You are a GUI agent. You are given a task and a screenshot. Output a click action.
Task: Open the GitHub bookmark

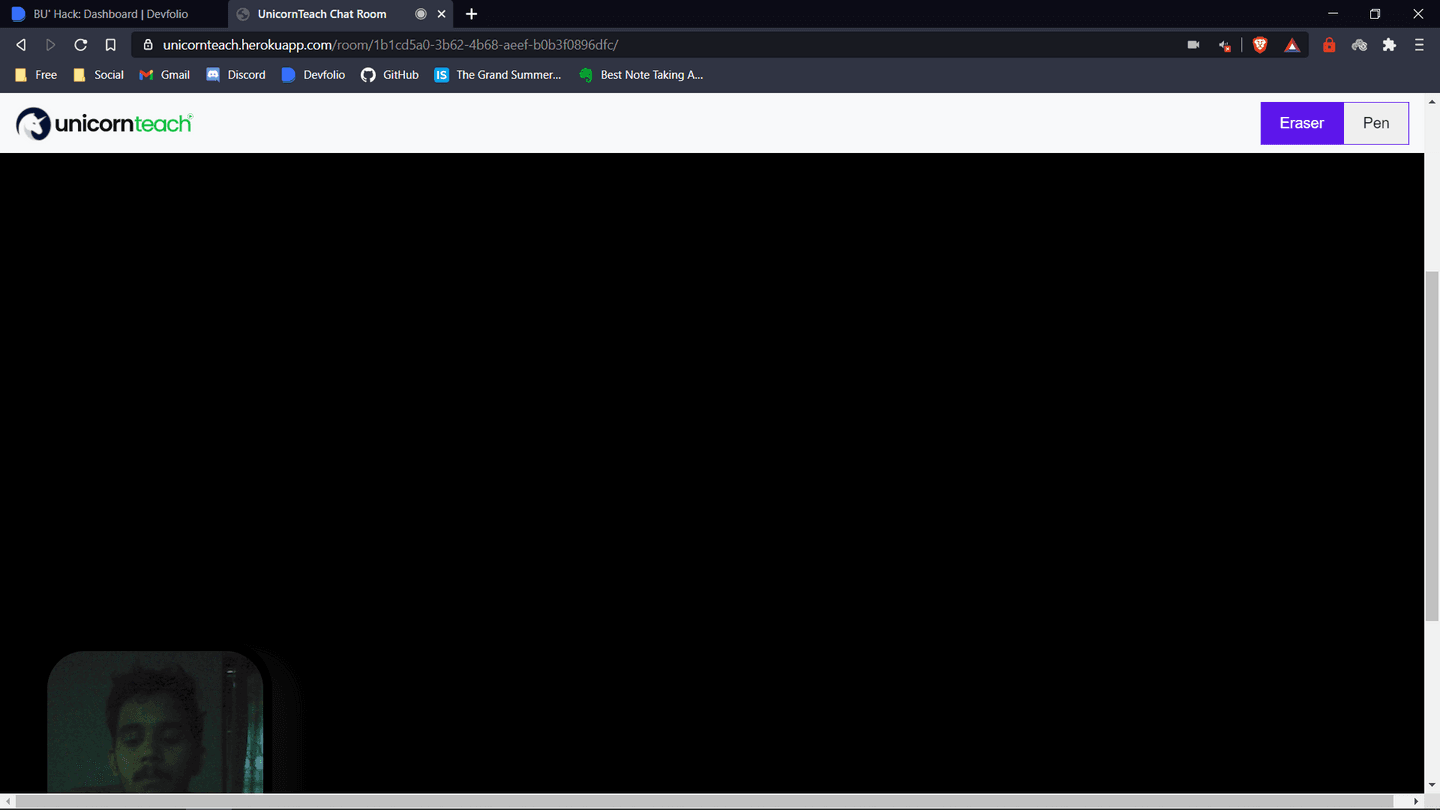(390, 75)
